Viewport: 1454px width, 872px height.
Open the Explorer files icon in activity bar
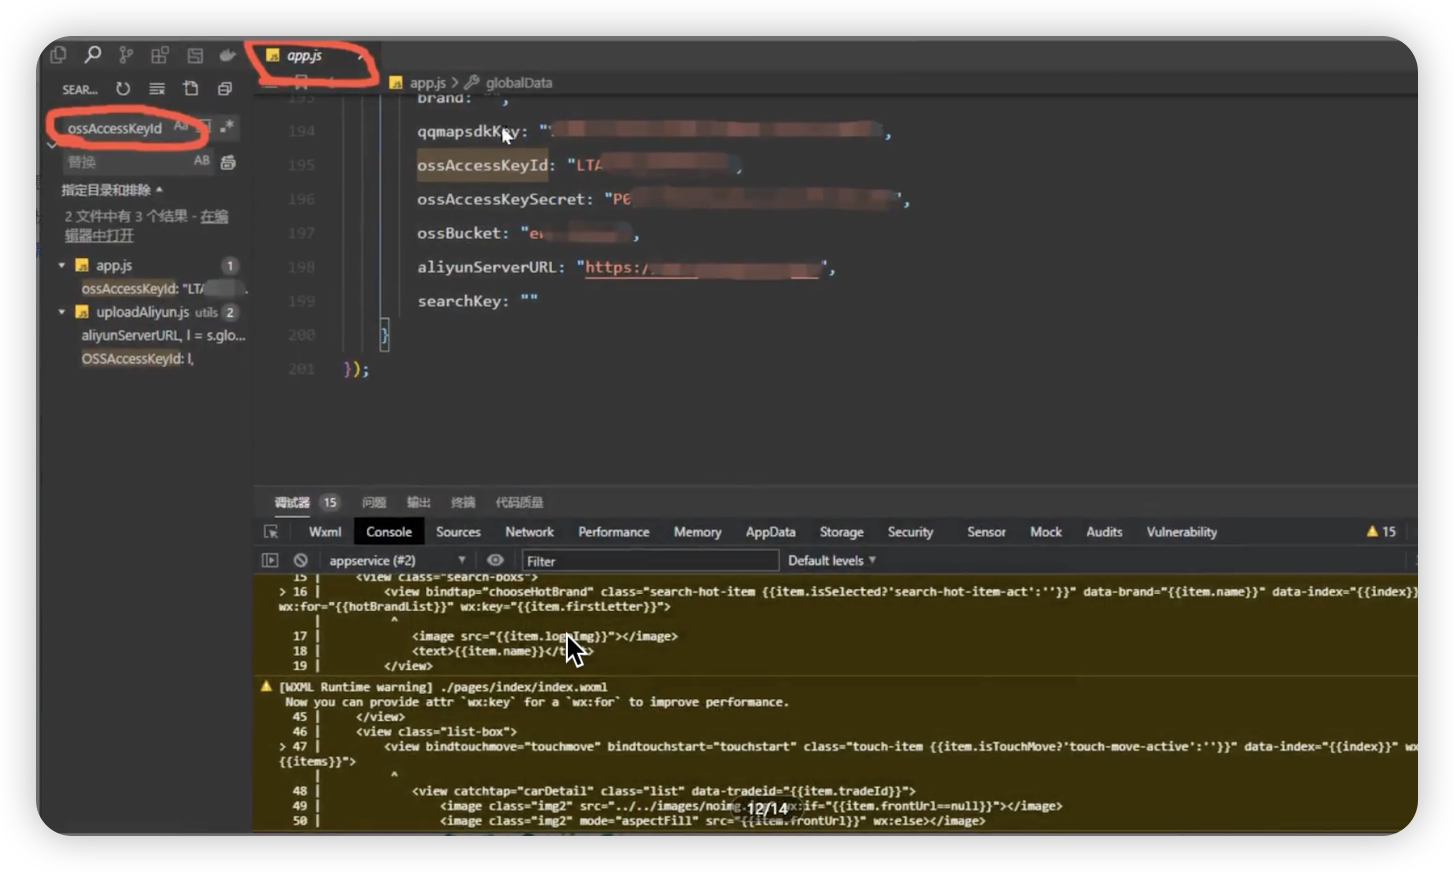tap(58, 55)
